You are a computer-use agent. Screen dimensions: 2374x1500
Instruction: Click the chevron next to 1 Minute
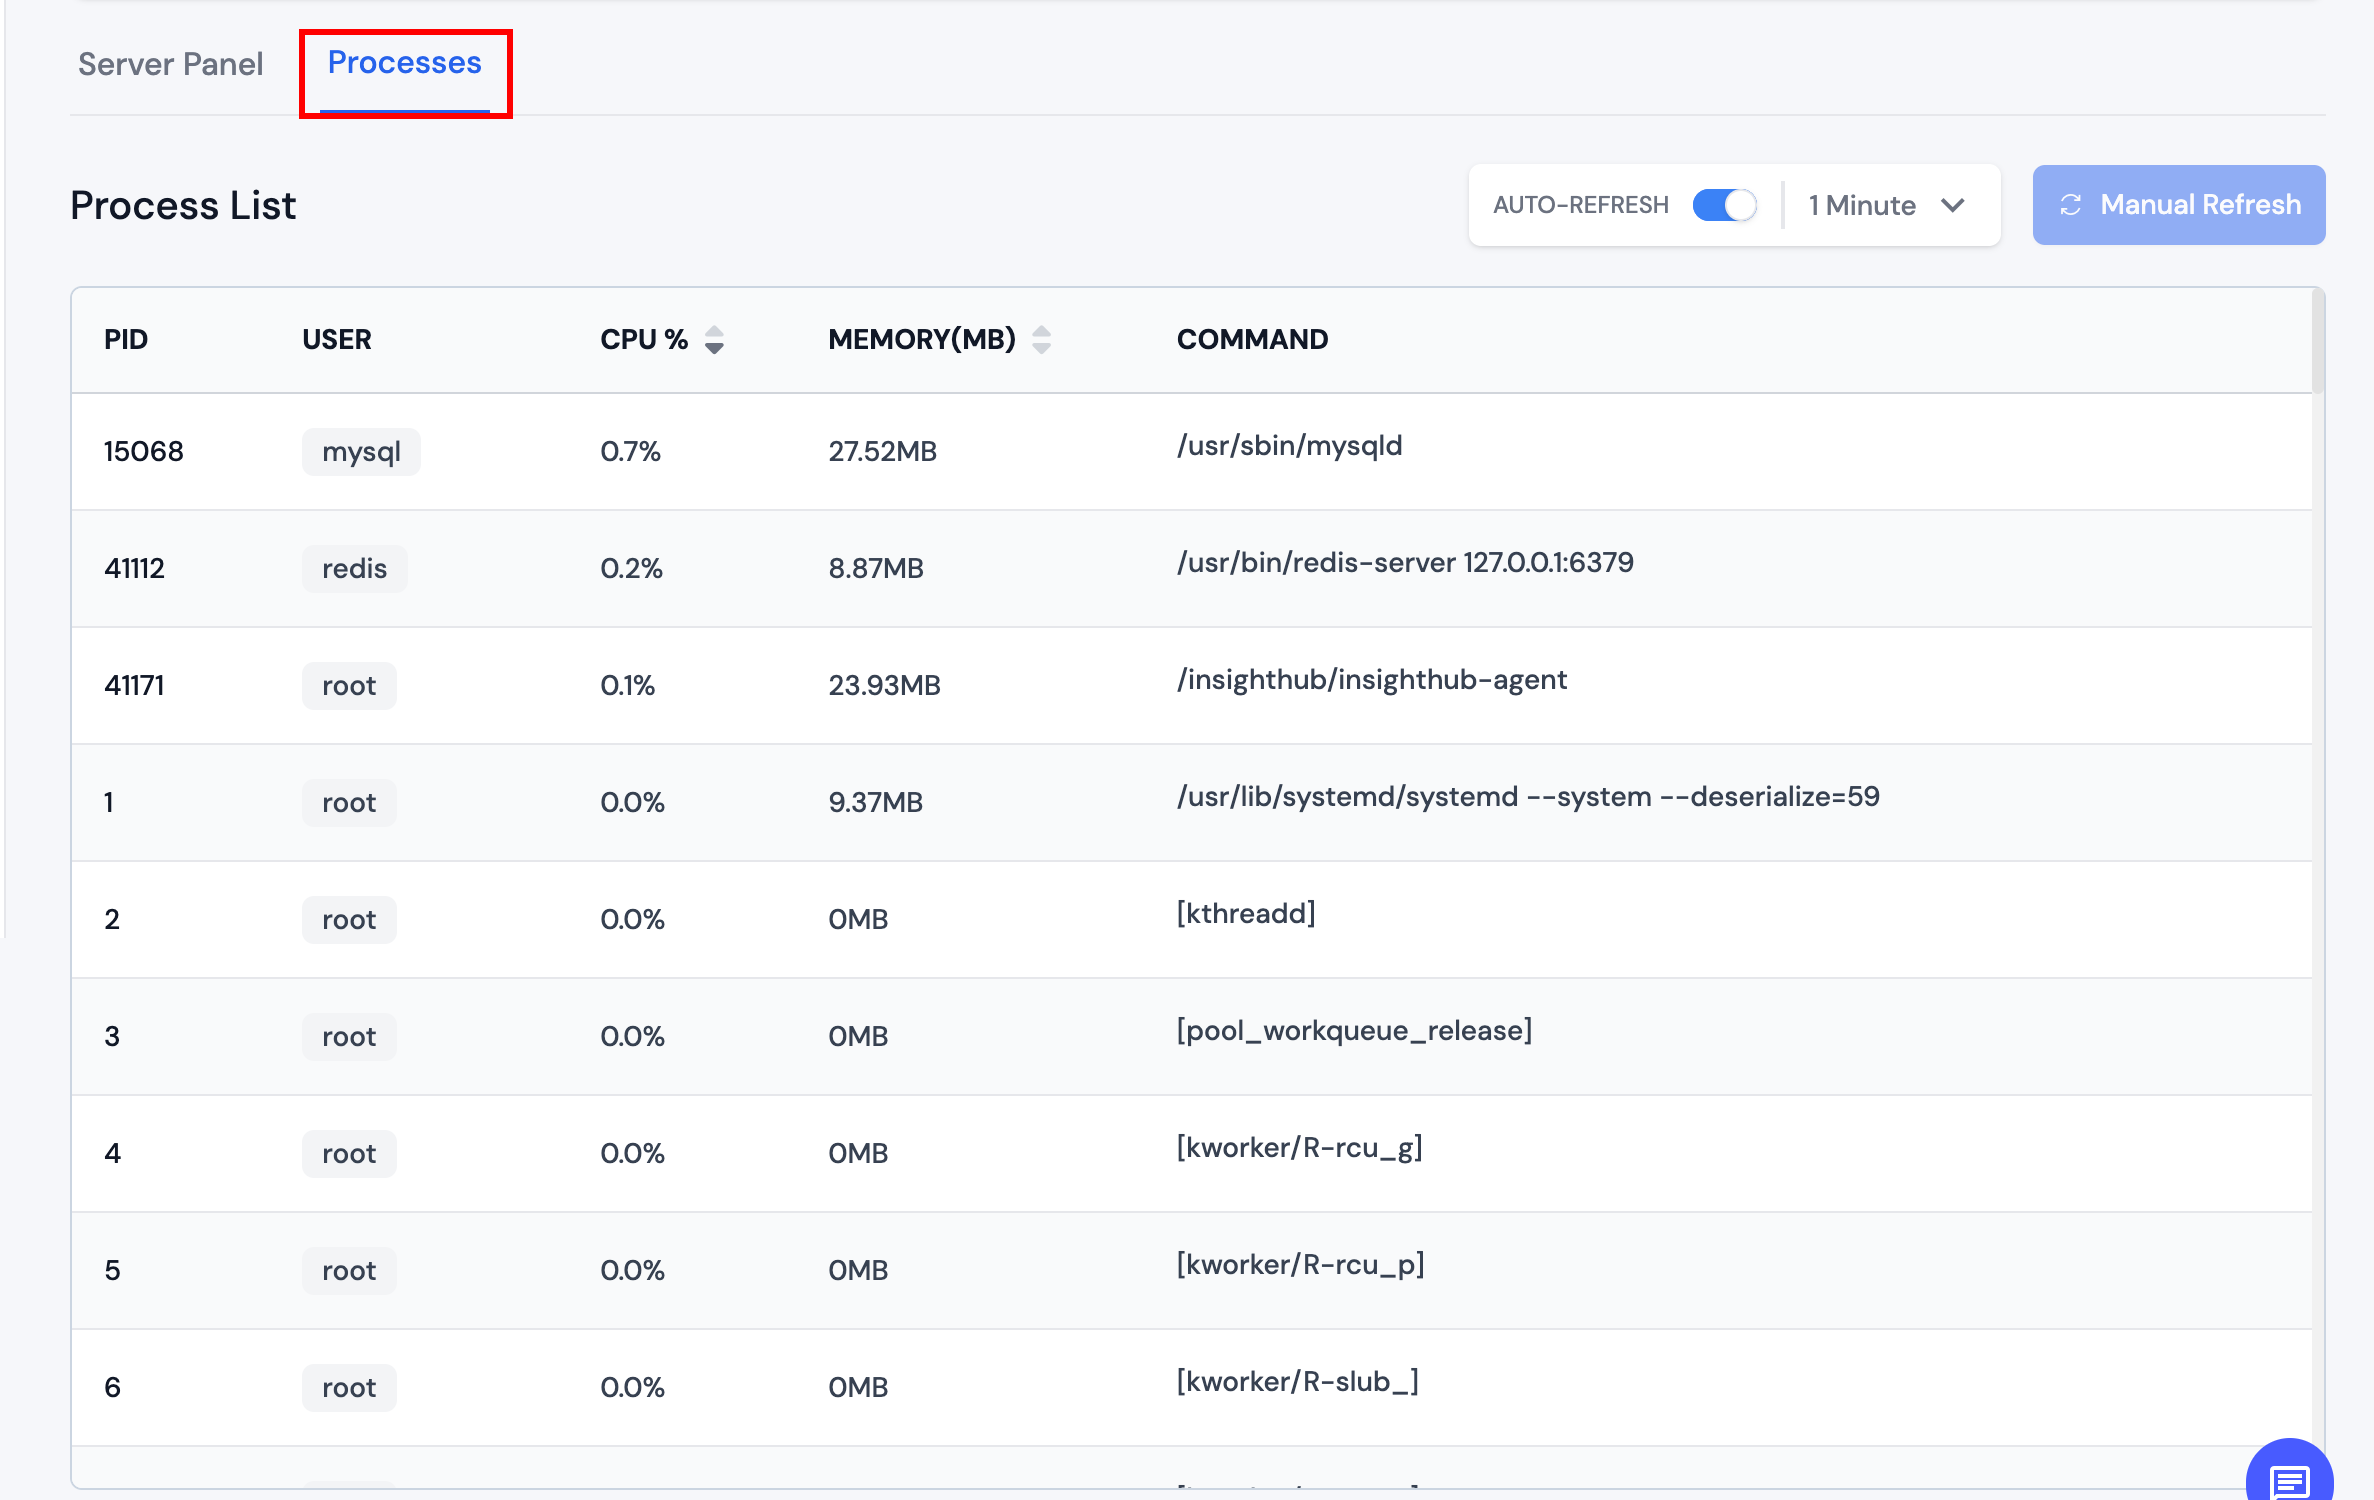pyautogui.click(x=1952, y=205)
